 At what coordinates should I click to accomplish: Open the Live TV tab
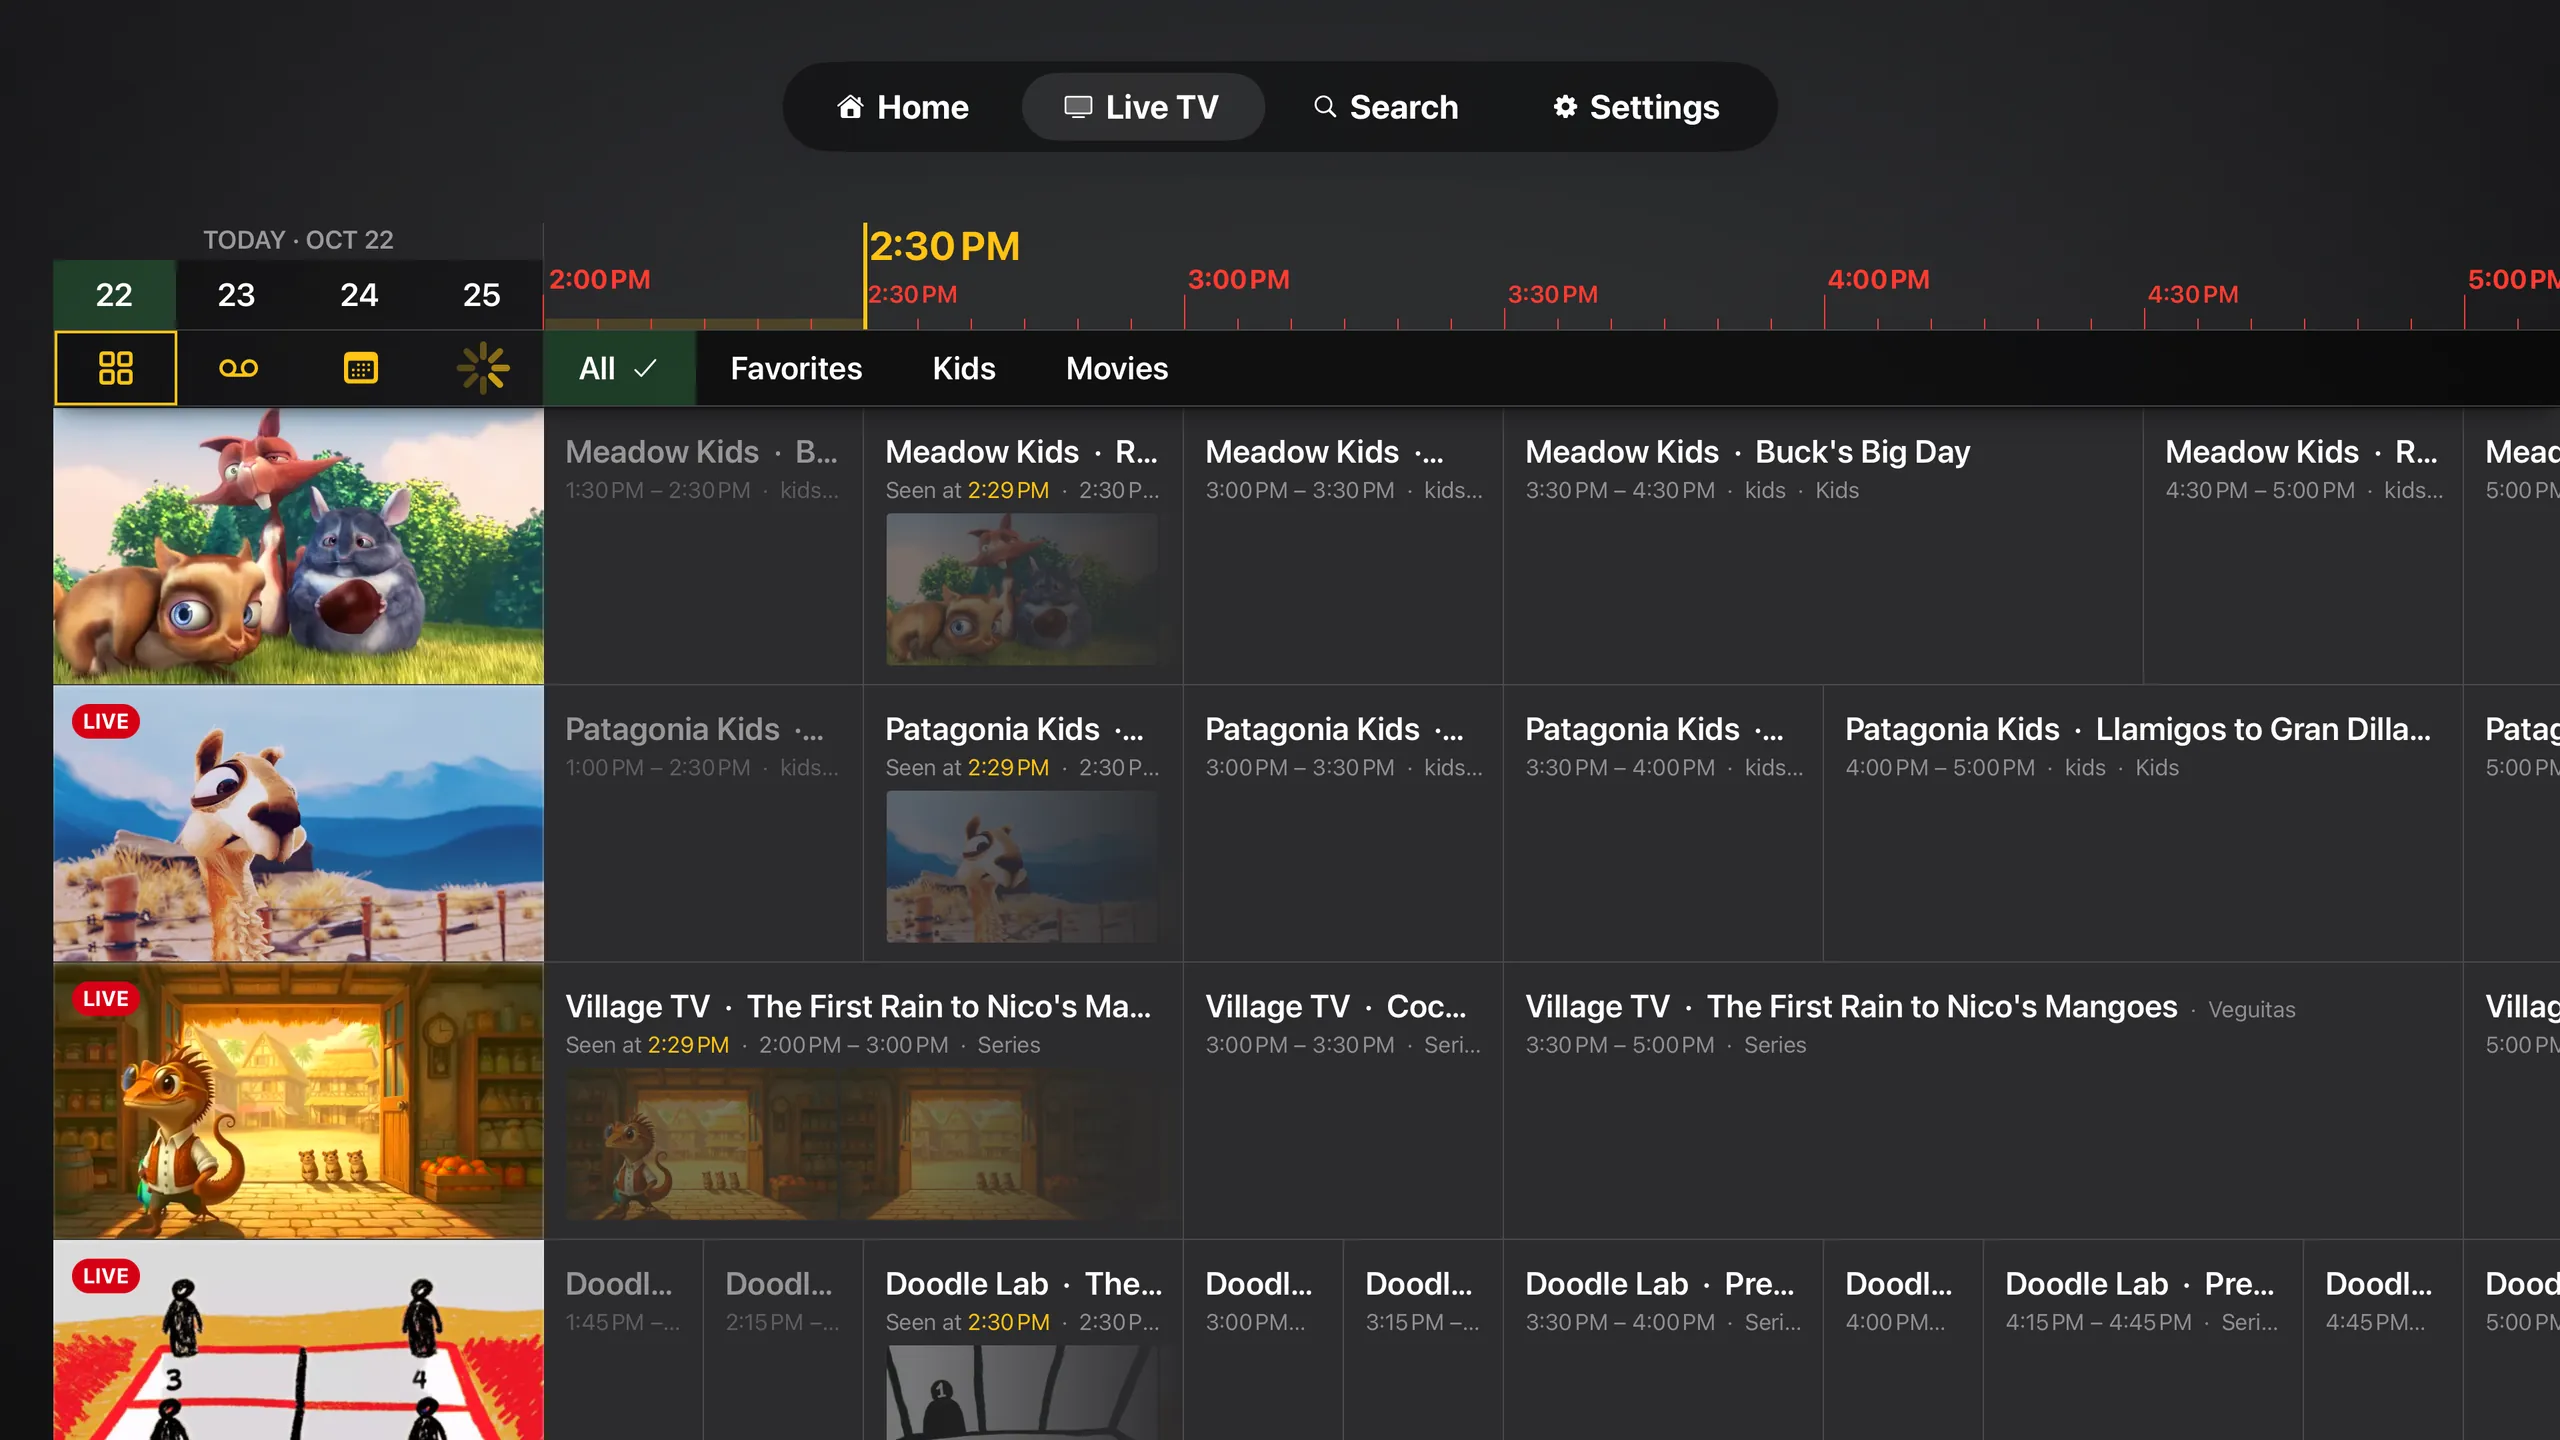click(x=1142, y=107)
